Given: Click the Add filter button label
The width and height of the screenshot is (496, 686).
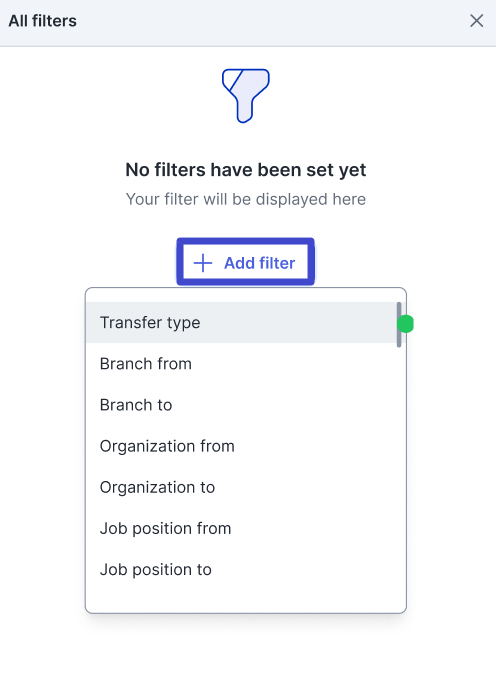Looking at the screenshot, I should (259, 263).
